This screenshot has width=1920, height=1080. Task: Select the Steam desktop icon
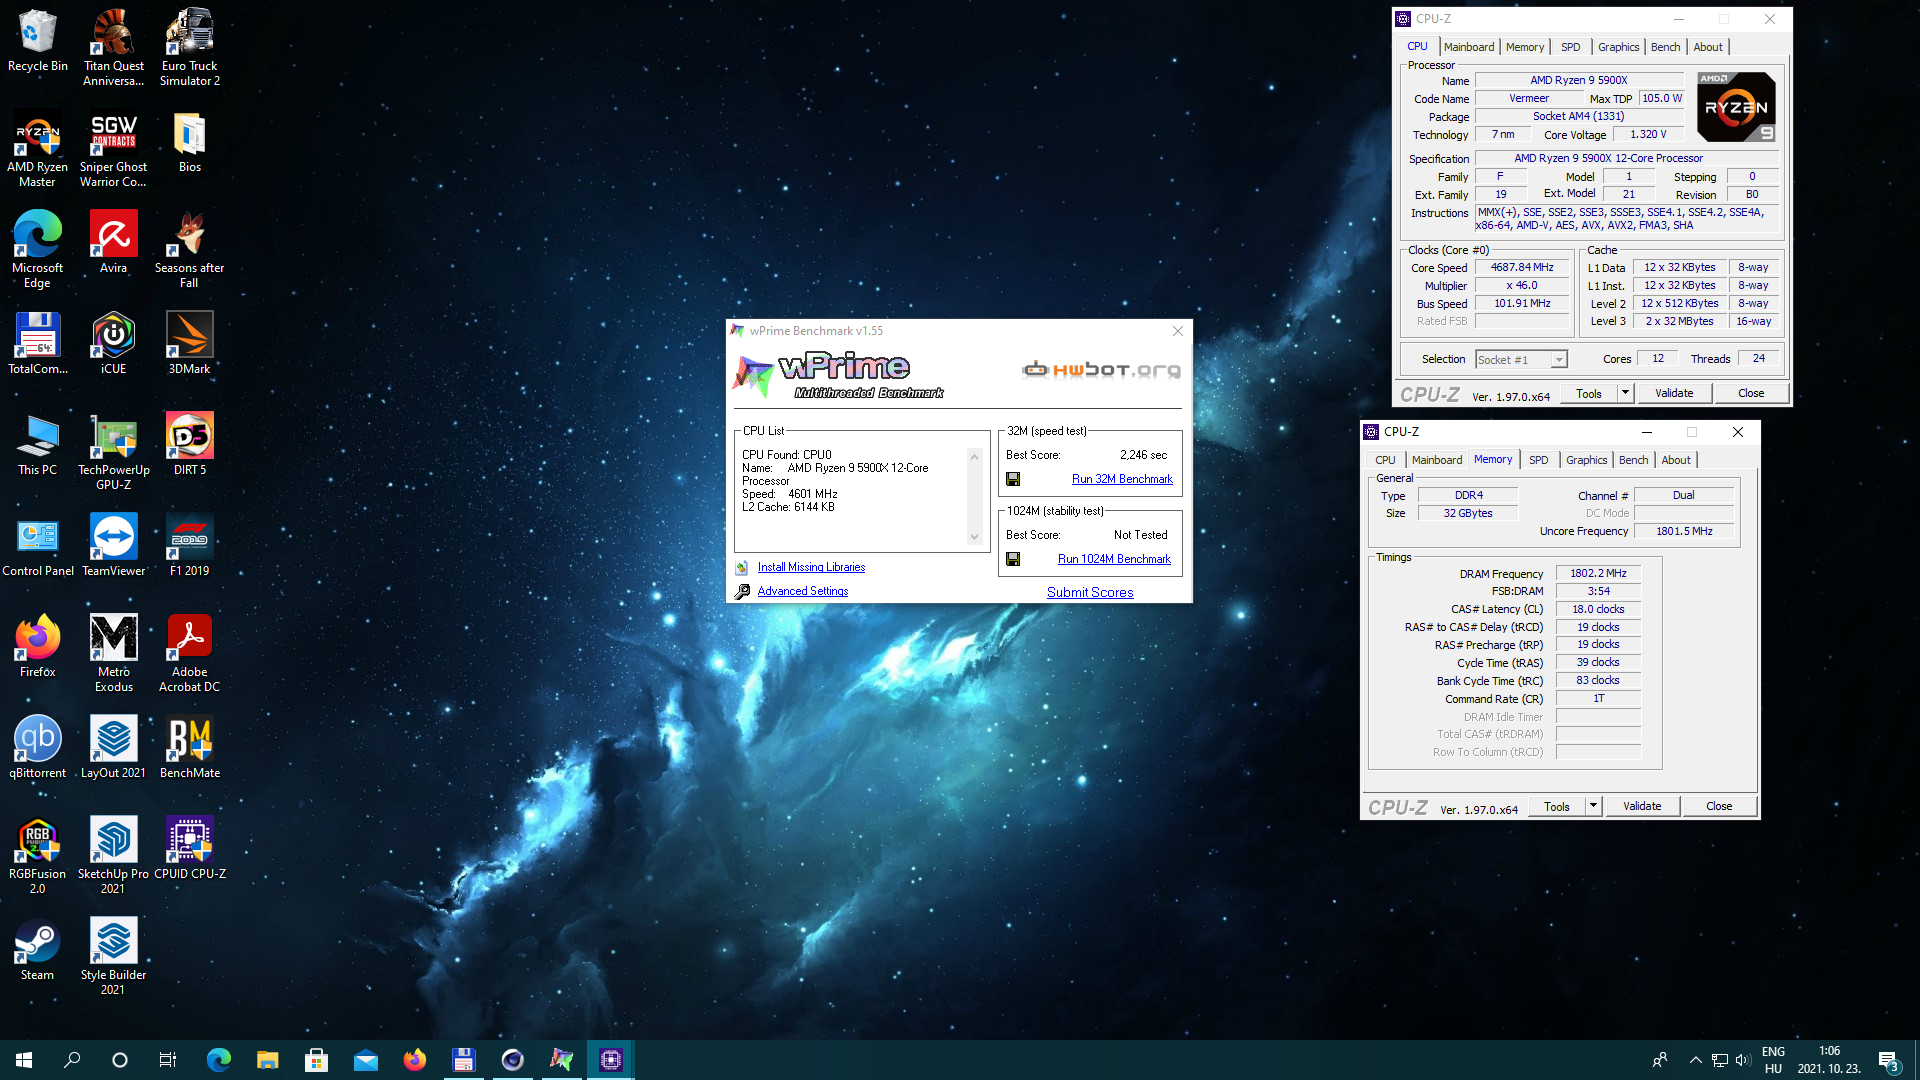tap(37, 950)
